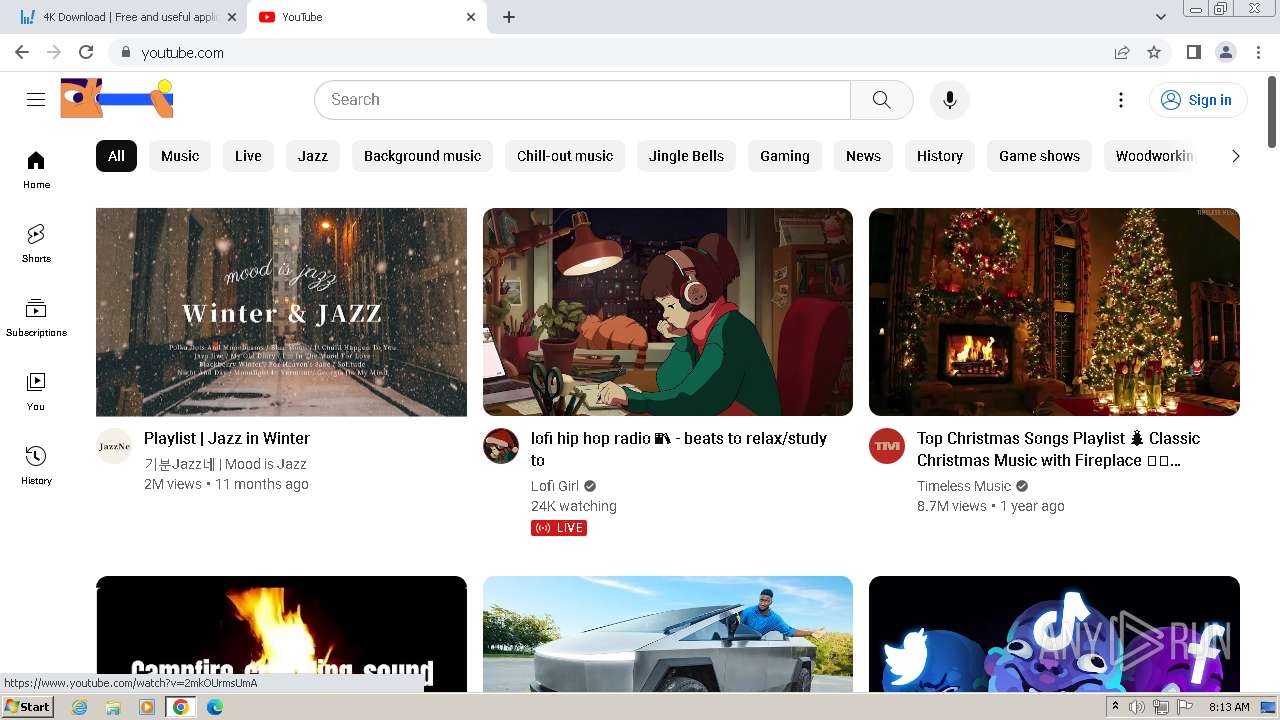Open the You section in sidebar
Viewport: 1280px width, 720px height.
point(36,392)
